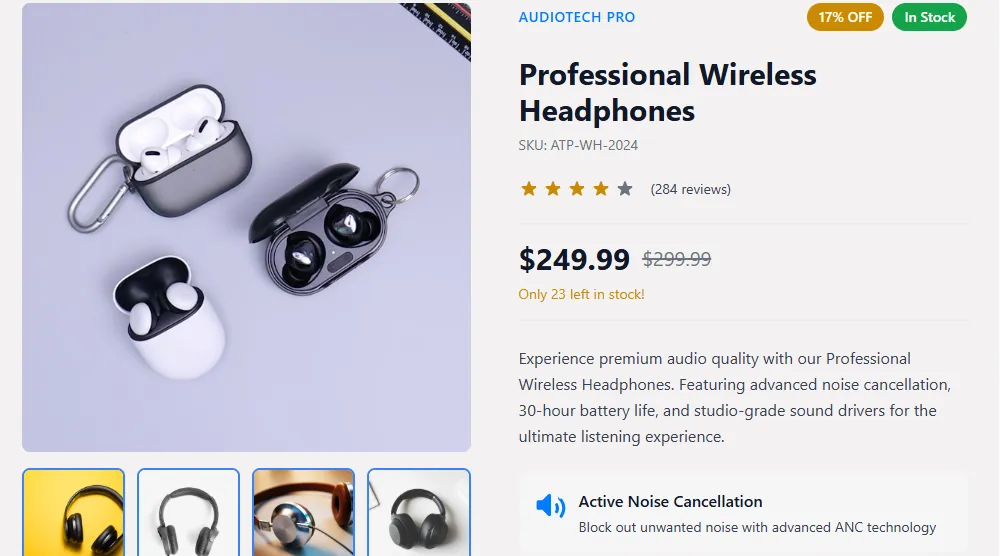1000x556 pixels.
Task: Click the $249.99 current price
Action: [574, 259]
